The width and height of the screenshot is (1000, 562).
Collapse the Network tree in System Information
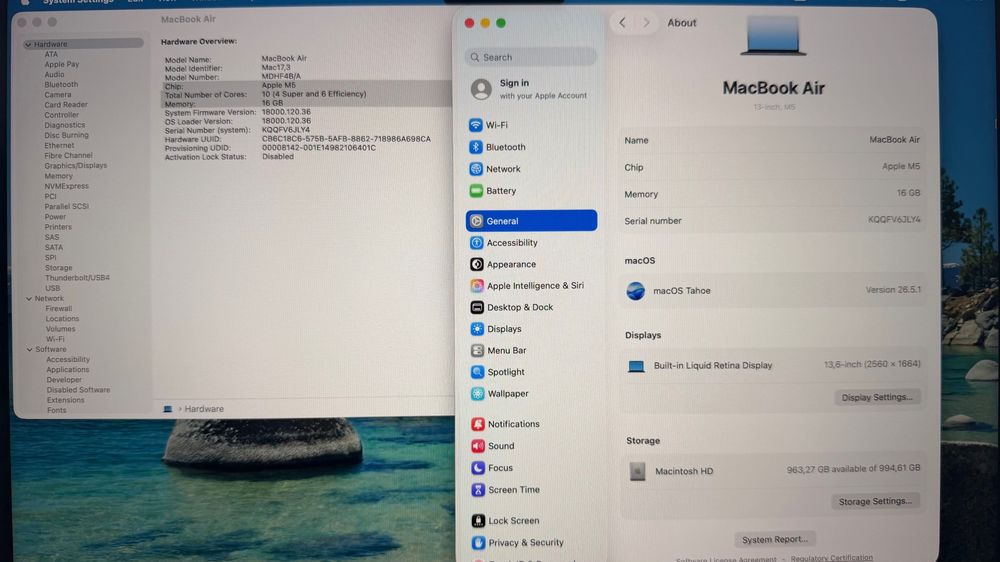pos(29,299)
